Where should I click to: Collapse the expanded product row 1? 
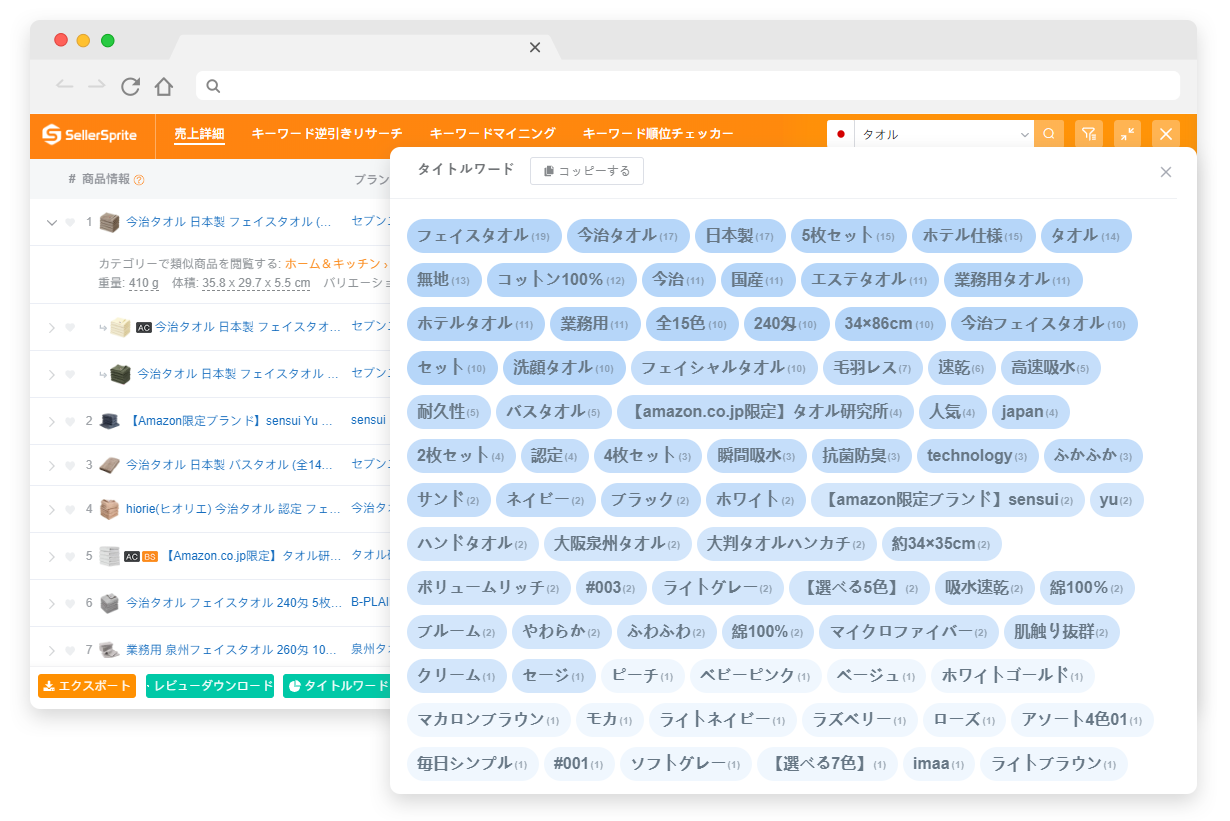point(52,222)
